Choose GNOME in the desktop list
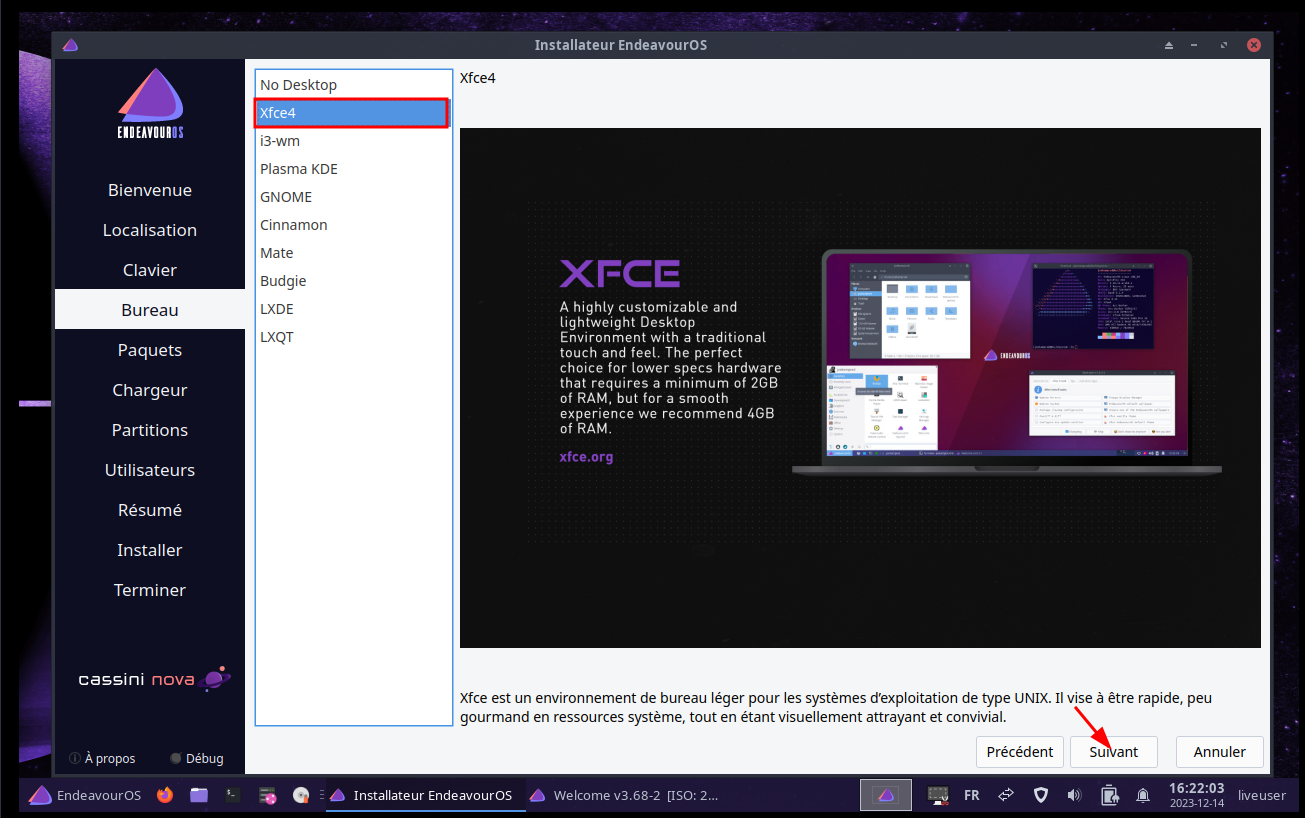This screenshot has height=818, width=1305. pos(286,197)
